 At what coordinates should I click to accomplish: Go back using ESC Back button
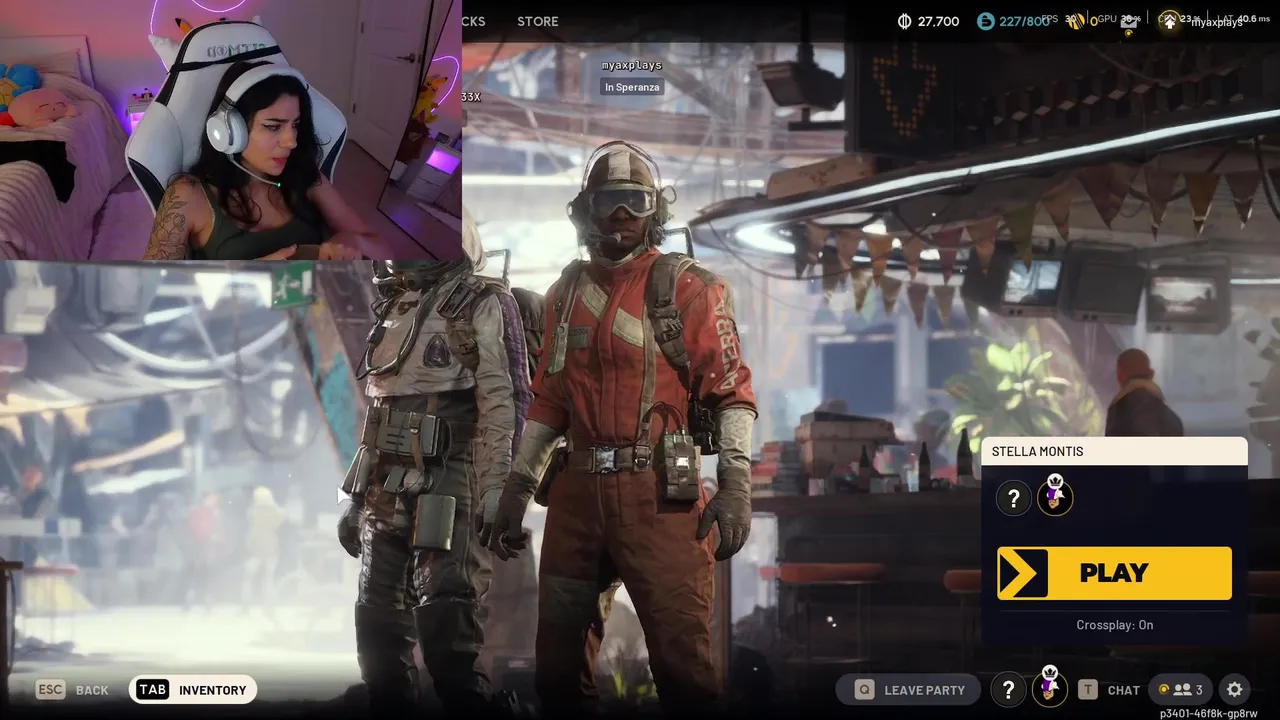pos(72,690)
